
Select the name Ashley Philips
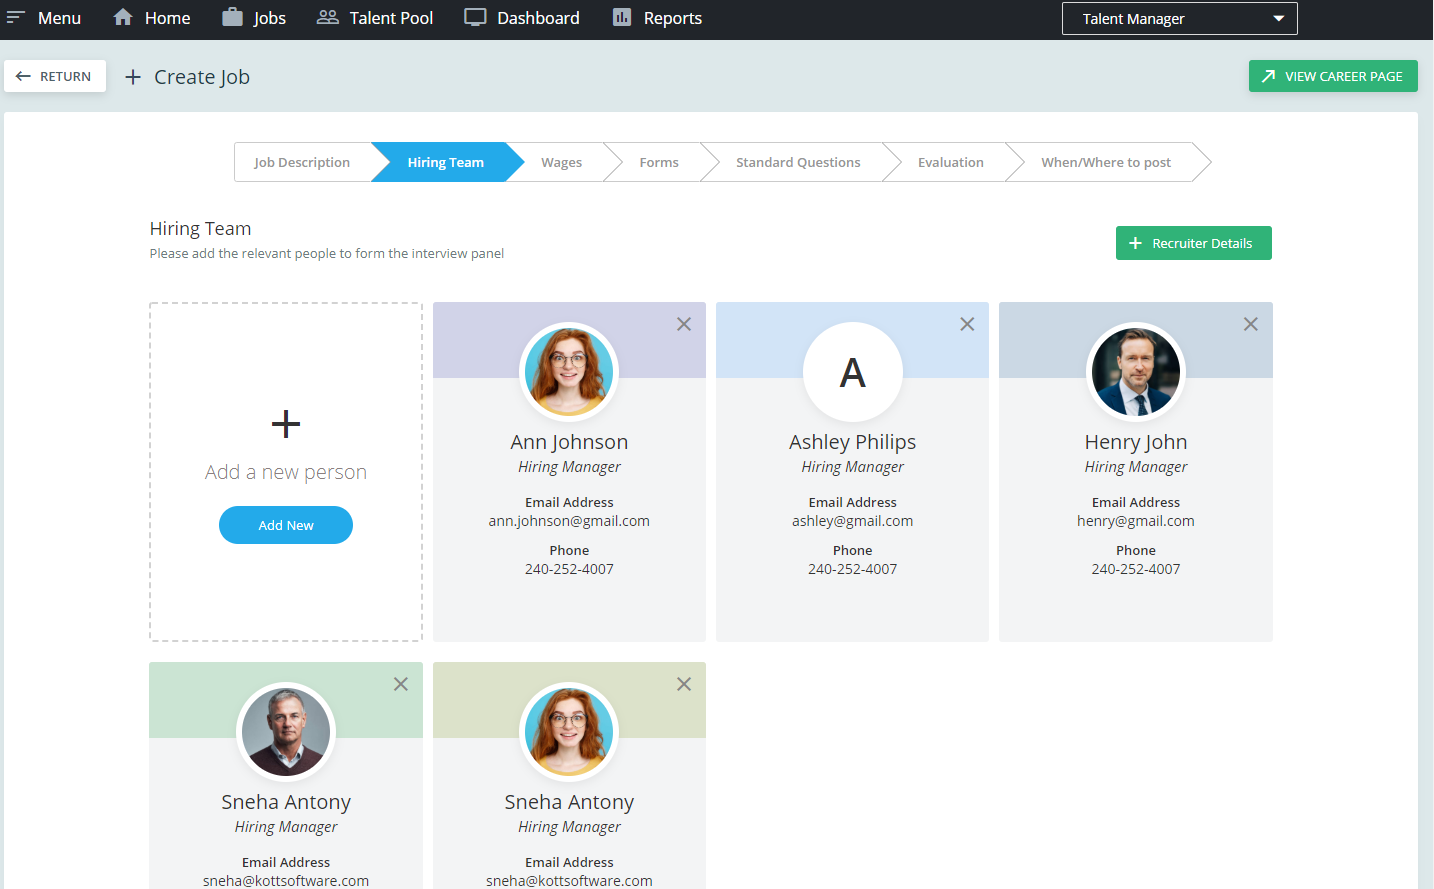point(853,442)
